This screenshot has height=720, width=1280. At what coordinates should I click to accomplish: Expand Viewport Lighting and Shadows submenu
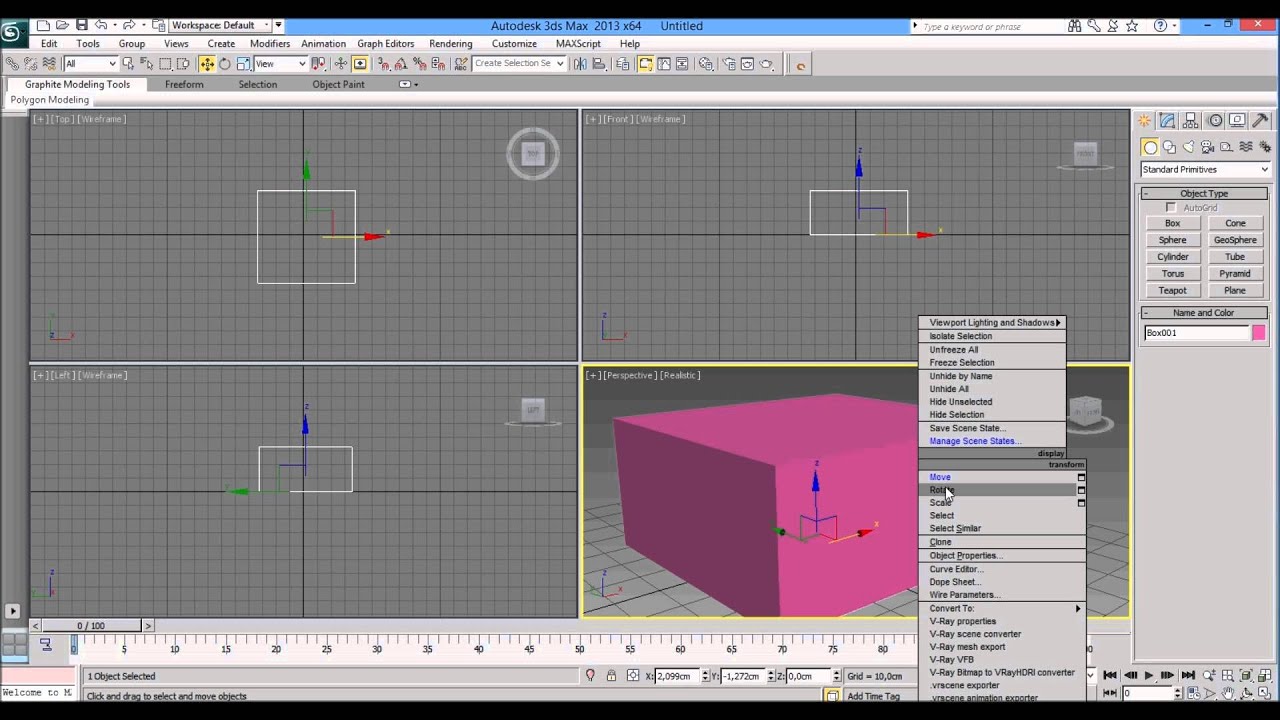(x=992, y=322)
